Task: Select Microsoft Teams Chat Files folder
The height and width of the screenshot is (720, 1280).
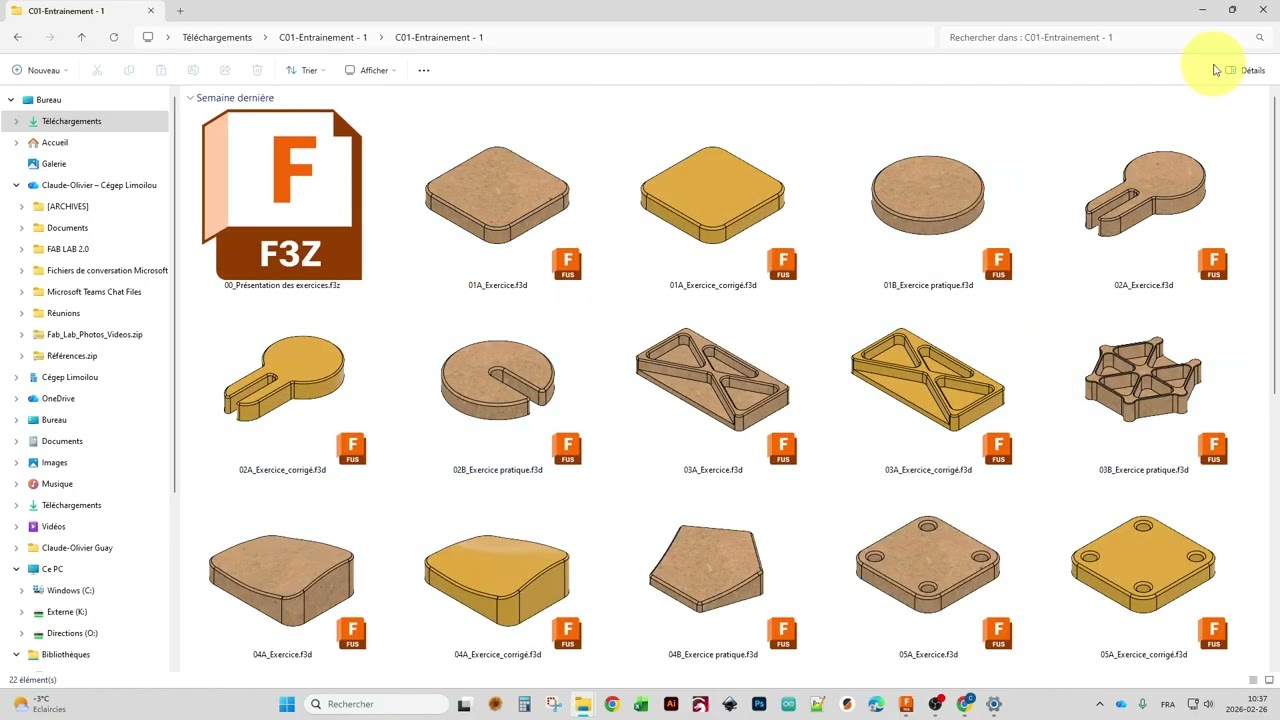Action: click(94, 292)
